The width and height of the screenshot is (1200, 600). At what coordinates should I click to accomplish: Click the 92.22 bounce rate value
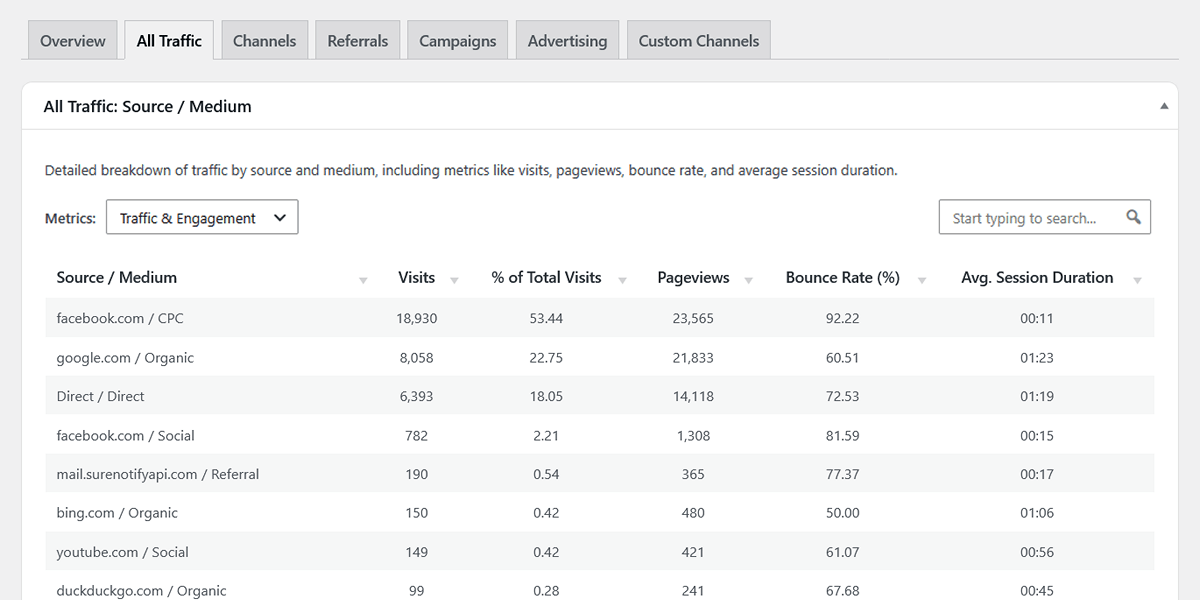click(842, 318)
